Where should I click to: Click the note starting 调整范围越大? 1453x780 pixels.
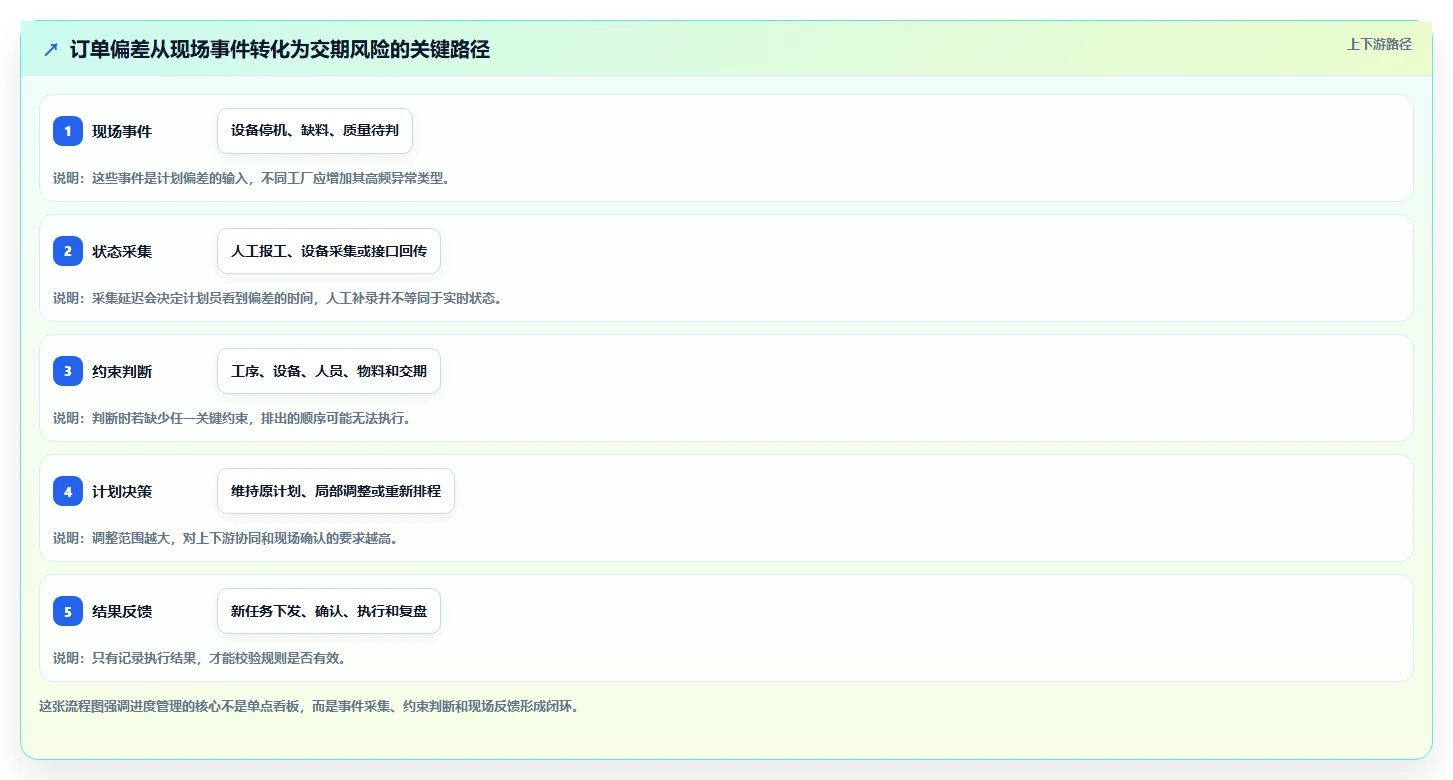pyautogui.click(x=226, y=538)
